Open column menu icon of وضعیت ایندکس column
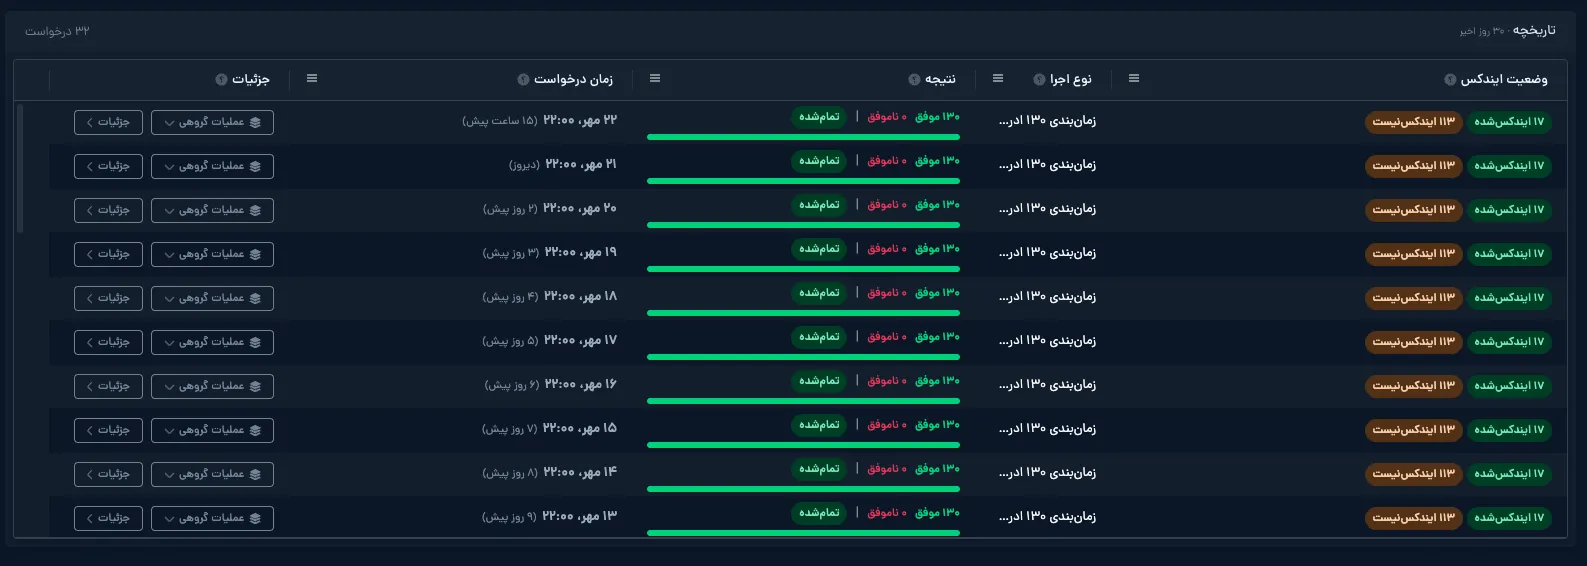 point(1134,78)
